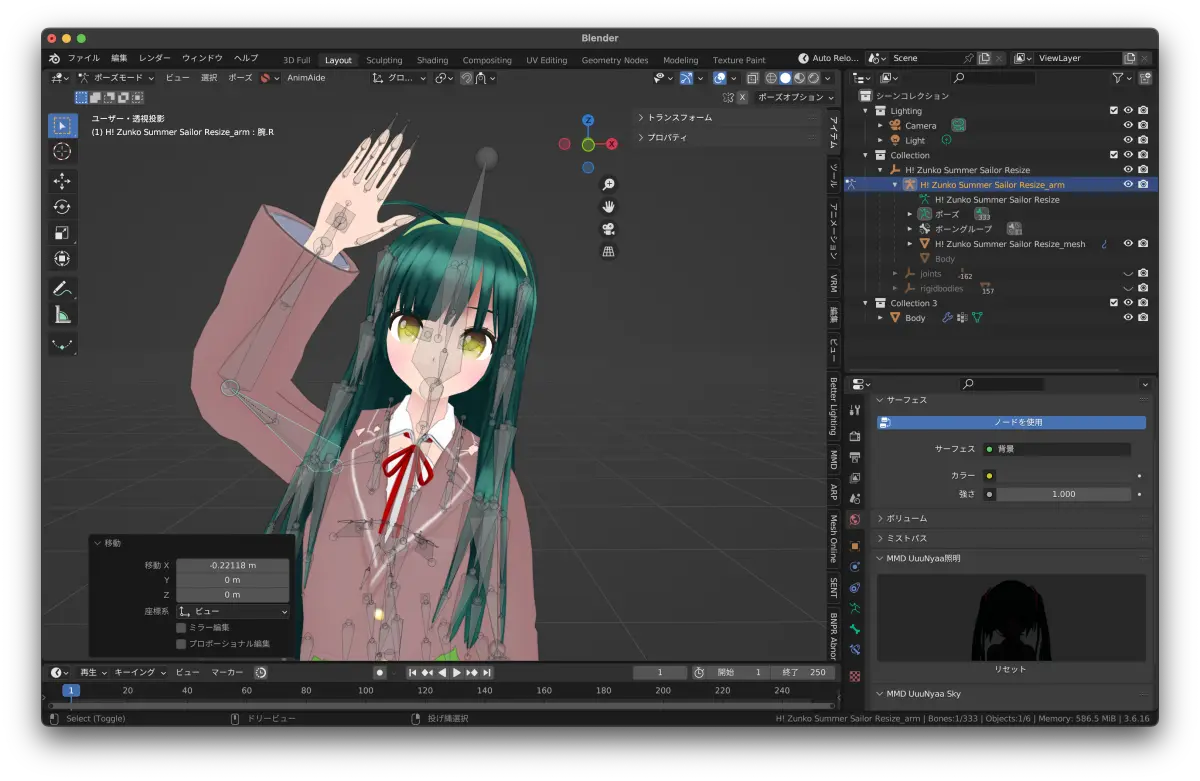This screenshot has width=1200, height=781.
Task: Open the World properties tab icon
Action: (854, 520)
